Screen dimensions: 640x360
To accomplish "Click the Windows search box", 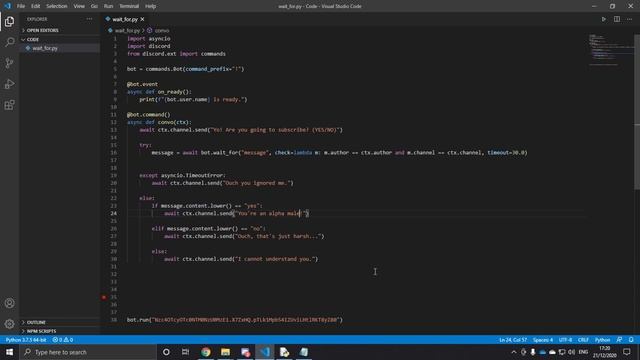I will pos(88,352).
